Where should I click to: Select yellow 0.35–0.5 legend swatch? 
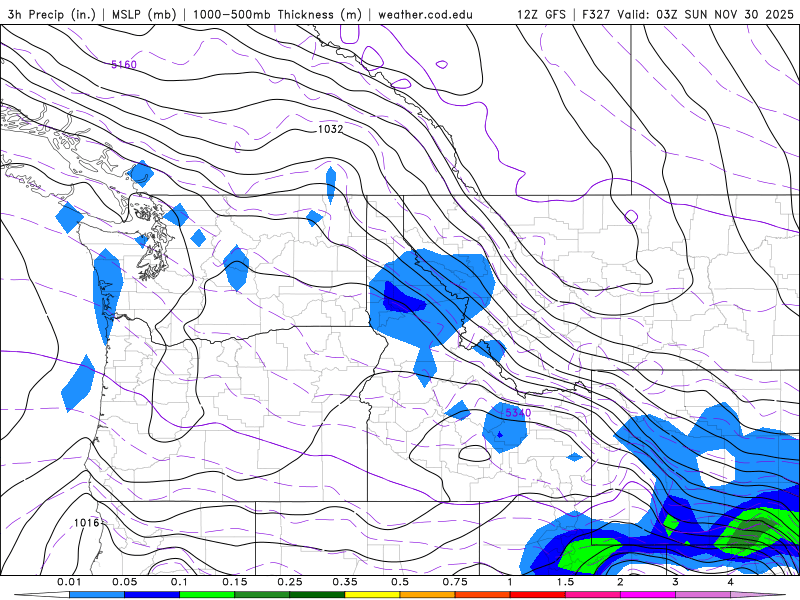point(372,595)
